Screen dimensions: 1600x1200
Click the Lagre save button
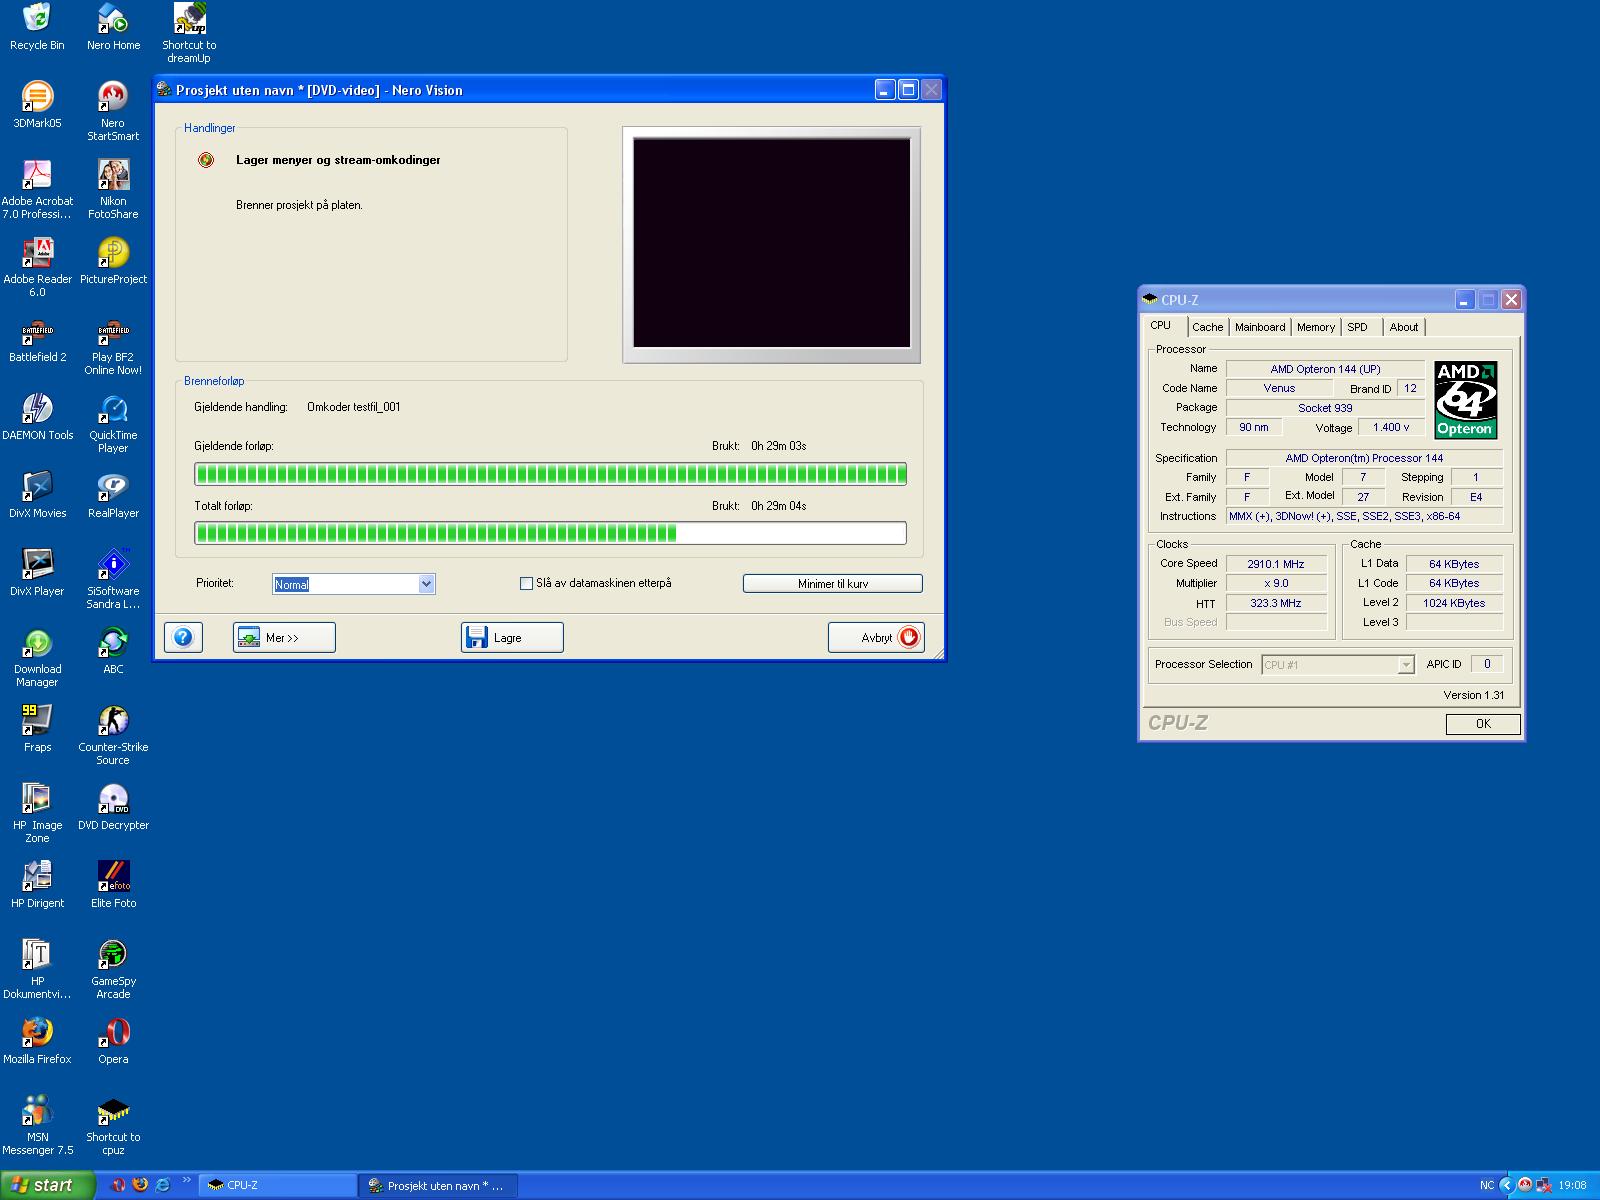click(512, 637)
